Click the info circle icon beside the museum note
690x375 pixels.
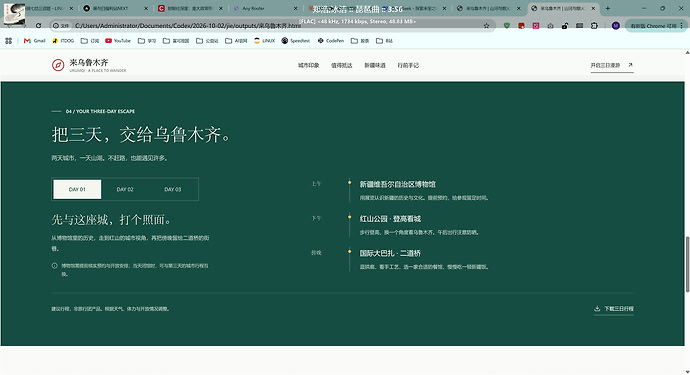click(55, 265)
